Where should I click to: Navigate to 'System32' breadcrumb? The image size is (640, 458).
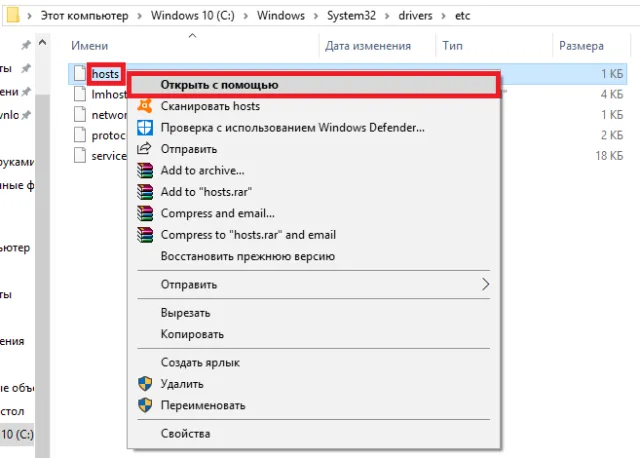(x=351, y=16)
